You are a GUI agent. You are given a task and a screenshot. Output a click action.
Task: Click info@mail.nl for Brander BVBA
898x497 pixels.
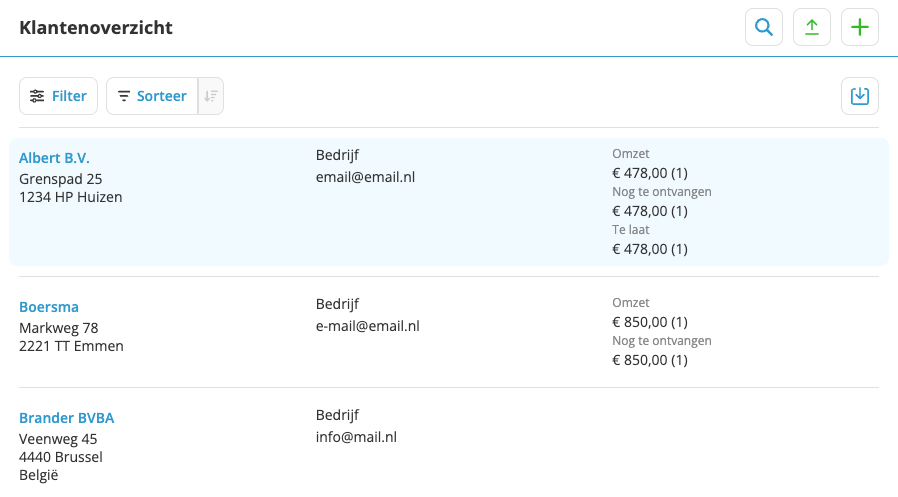click(356, 437)
